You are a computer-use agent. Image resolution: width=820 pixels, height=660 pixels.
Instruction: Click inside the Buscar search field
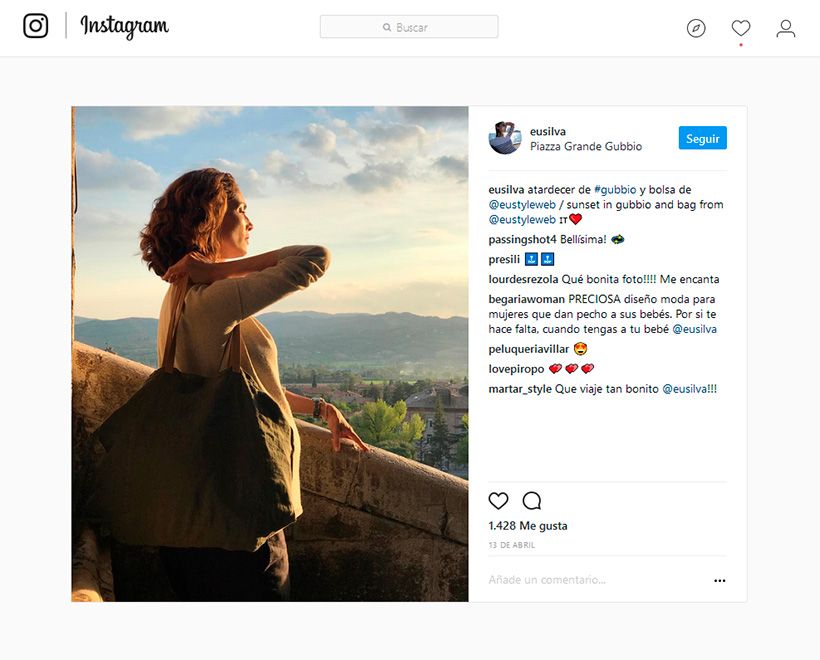[409, 27]
